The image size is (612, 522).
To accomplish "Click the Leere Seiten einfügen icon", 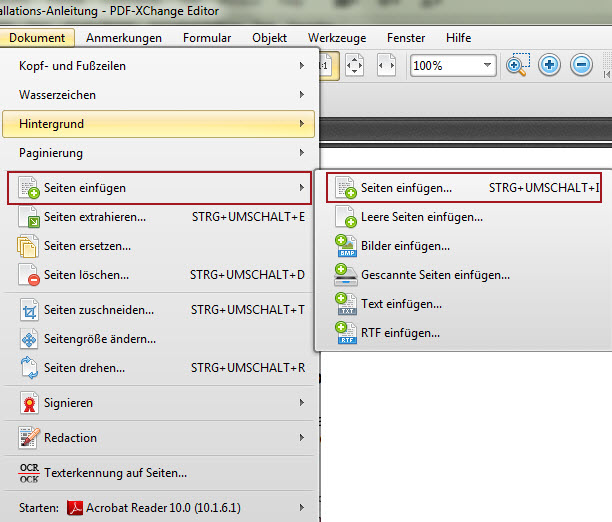I will (346, 217).
